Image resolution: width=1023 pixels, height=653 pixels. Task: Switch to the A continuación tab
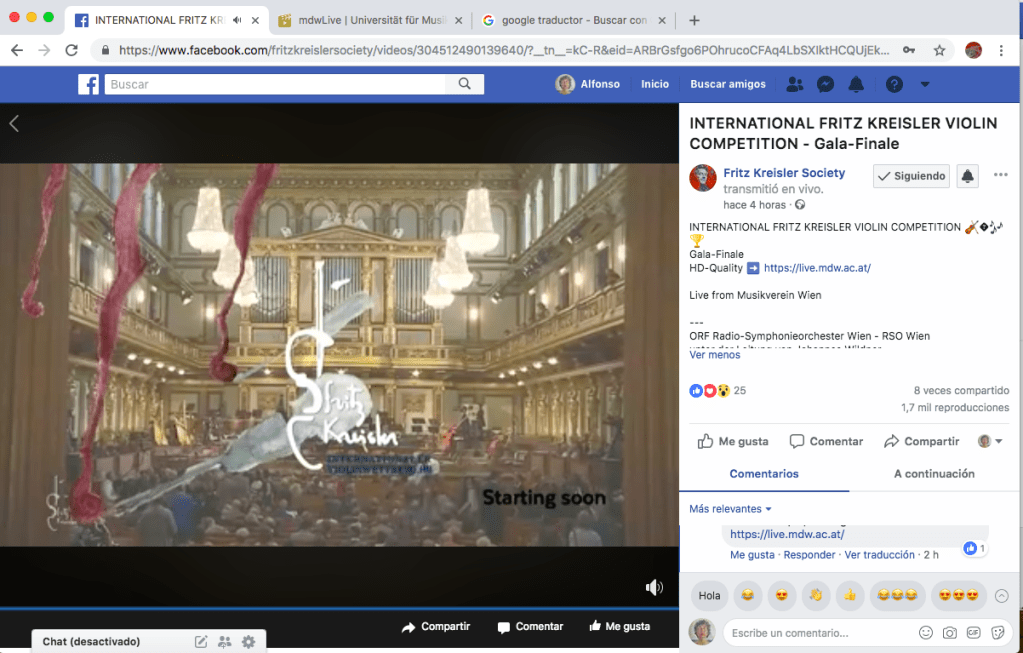[934, 474]
